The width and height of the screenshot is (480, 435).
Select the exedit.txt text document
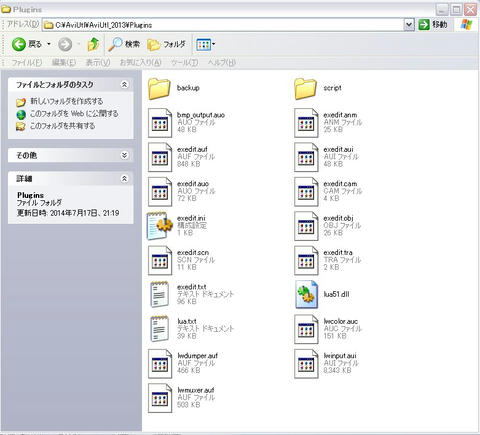(159, 294)
